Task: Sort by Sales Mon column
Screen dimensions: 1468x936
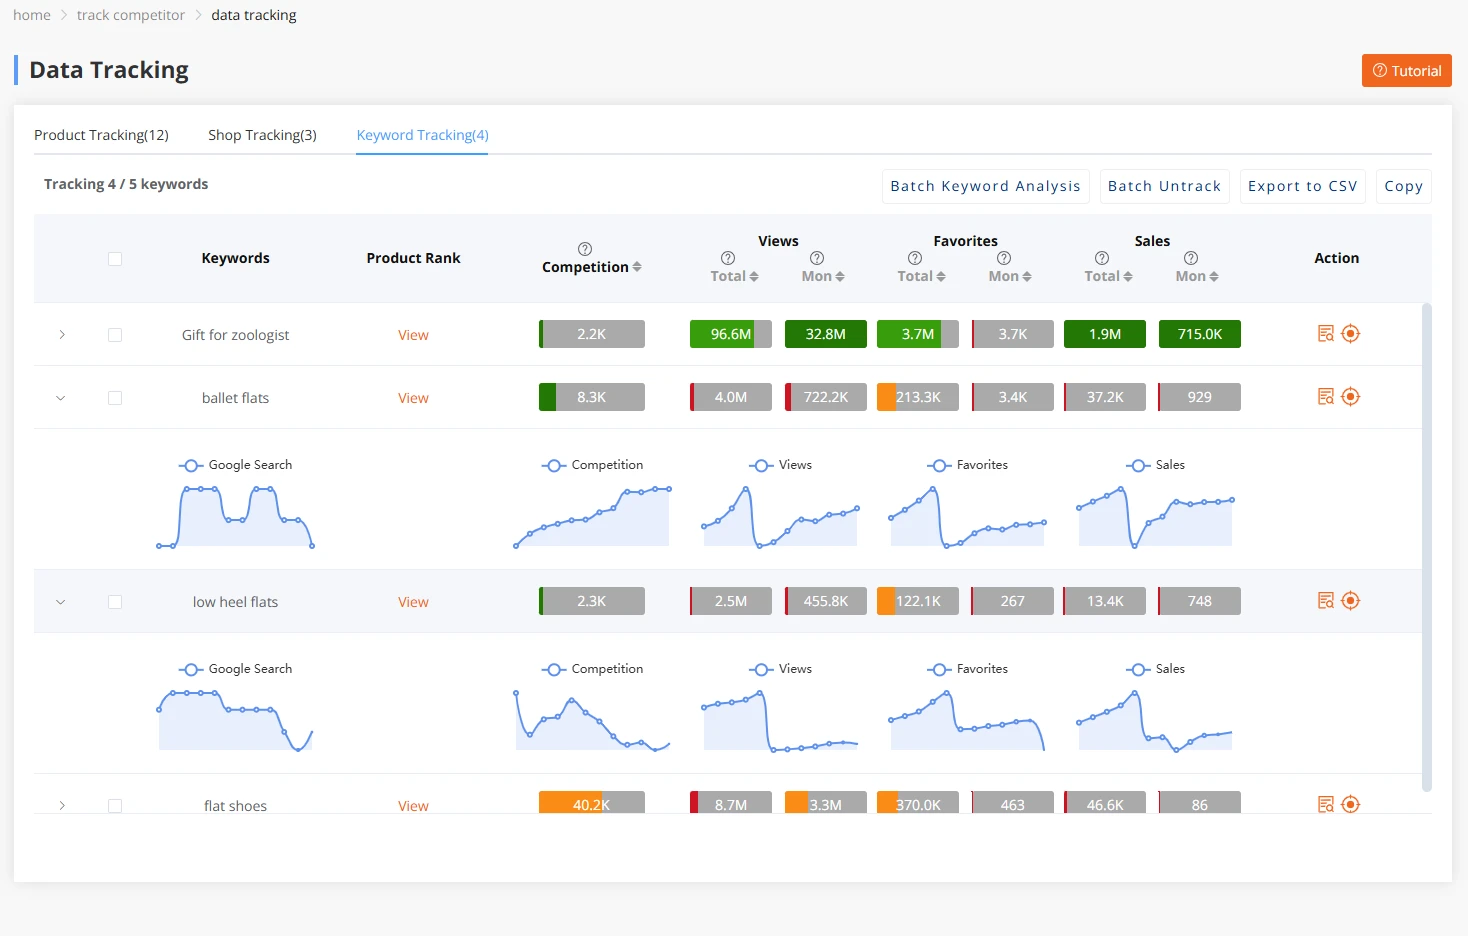Action: tap(1196, 275)
